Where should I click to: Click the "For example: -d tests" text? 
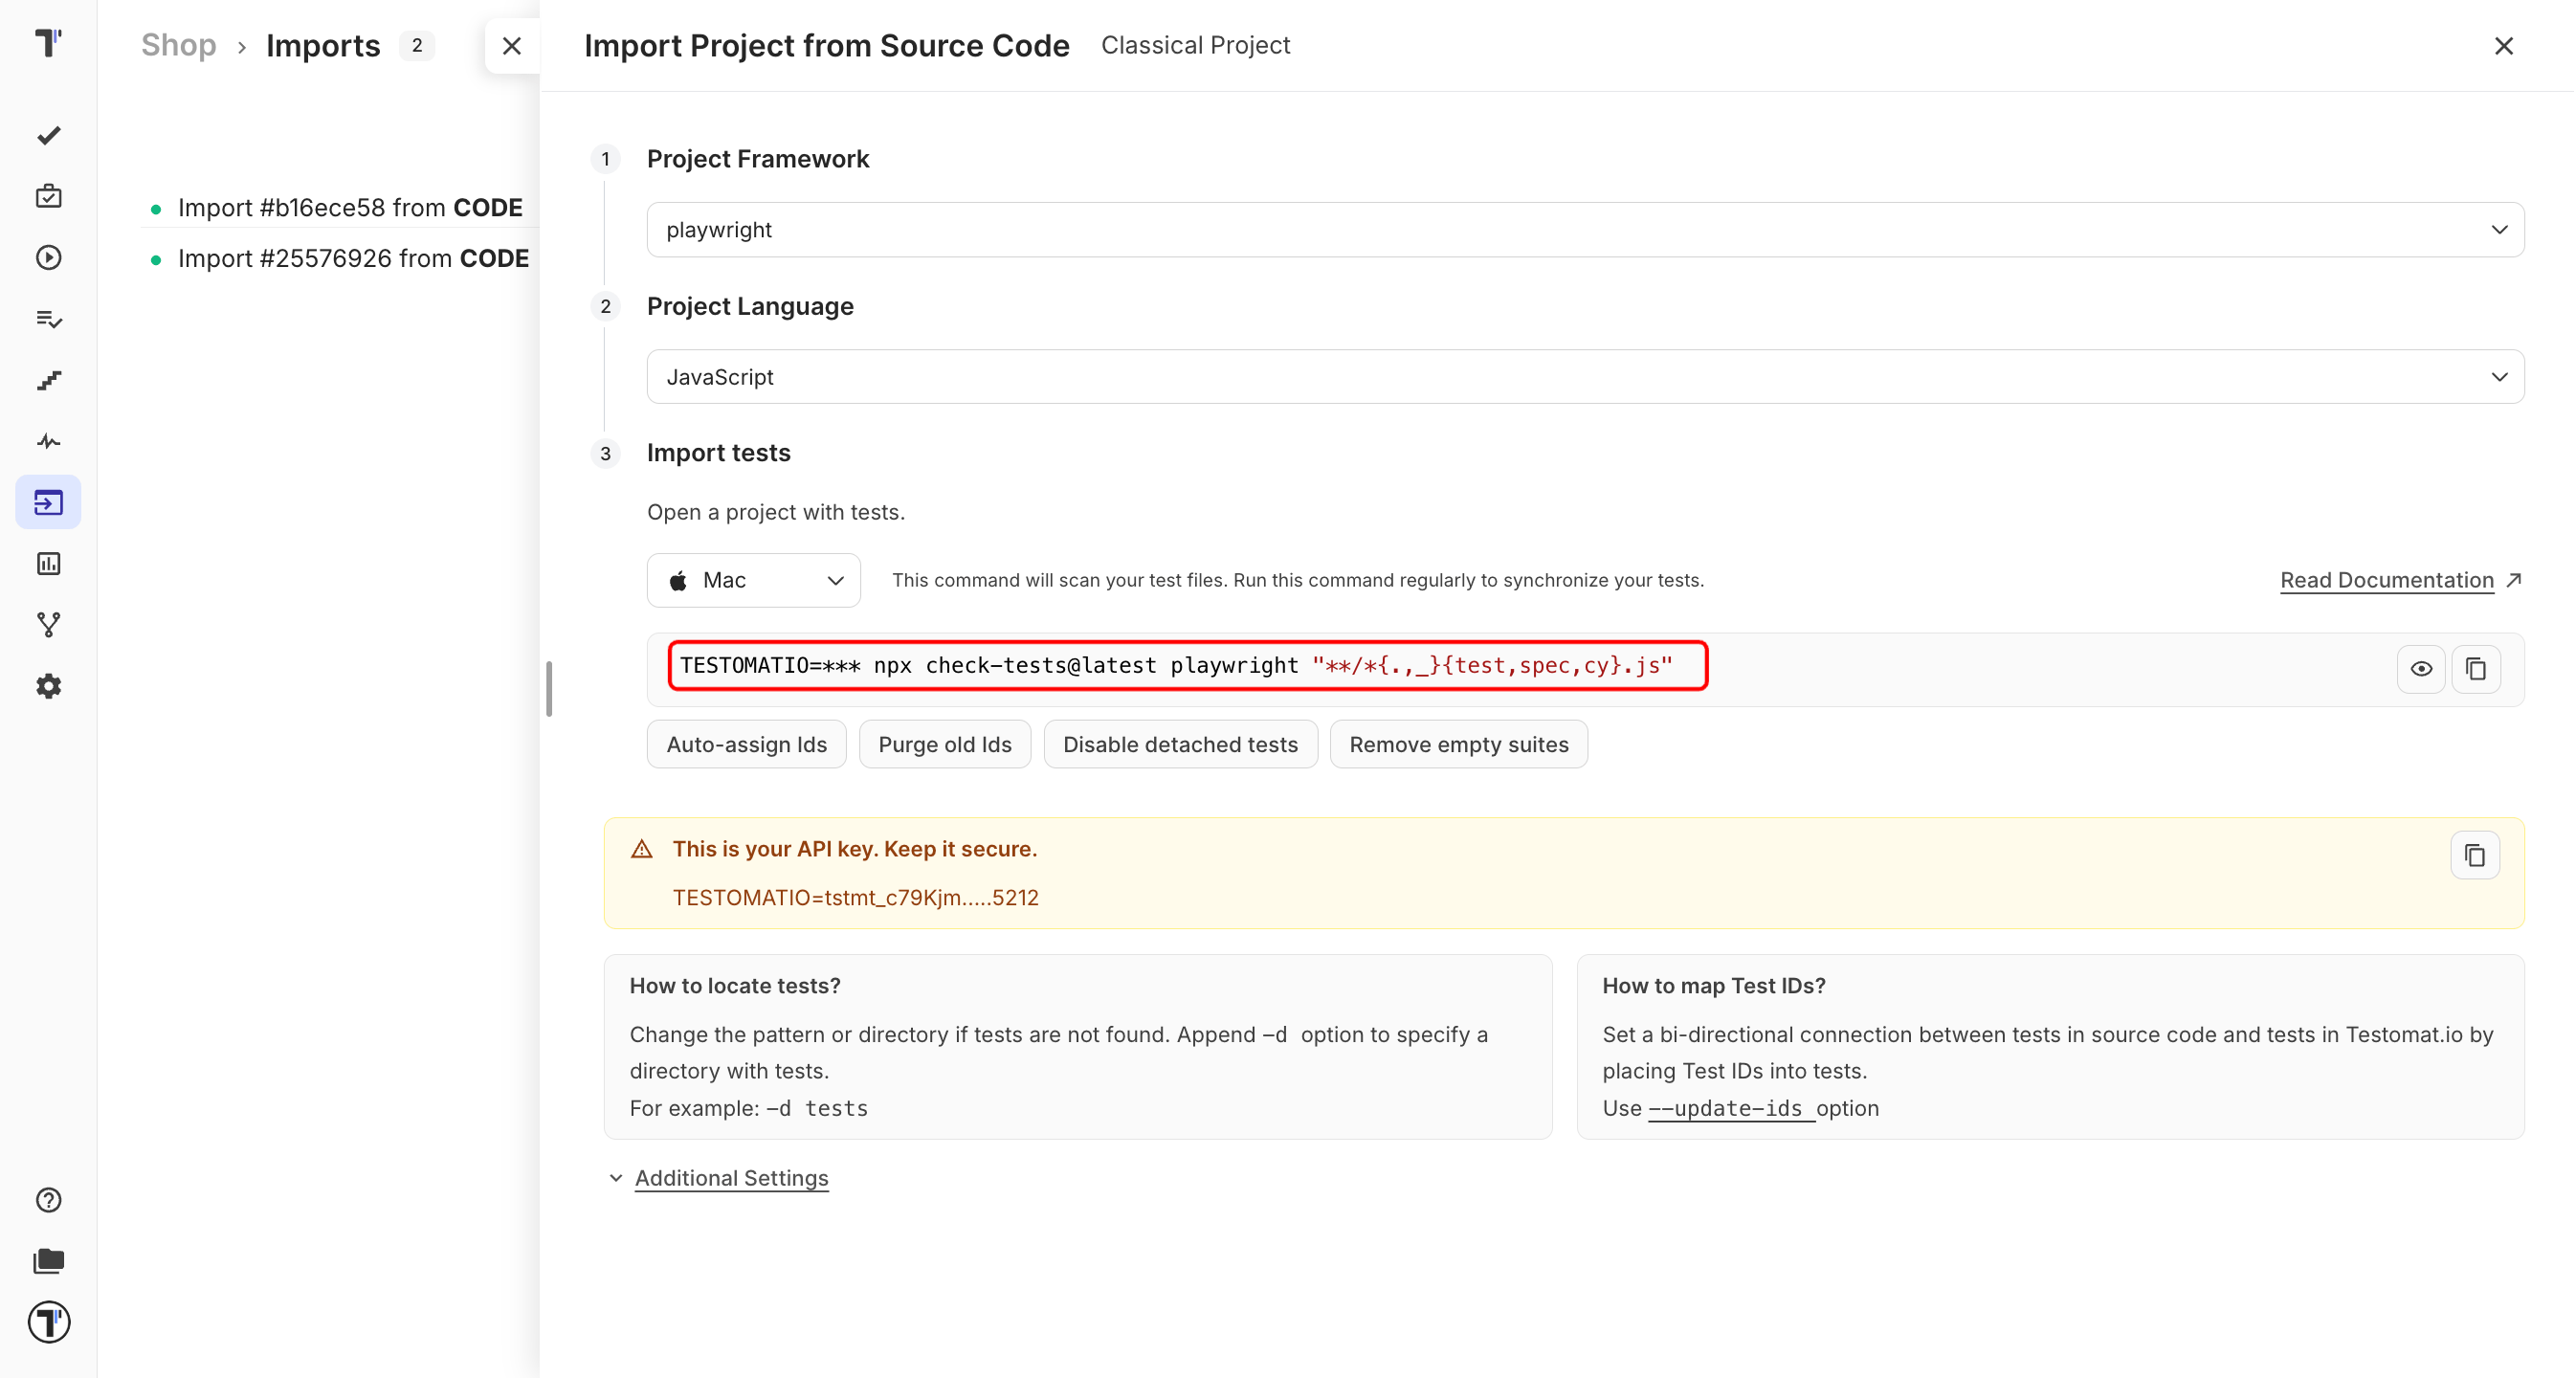(749, 1108)
